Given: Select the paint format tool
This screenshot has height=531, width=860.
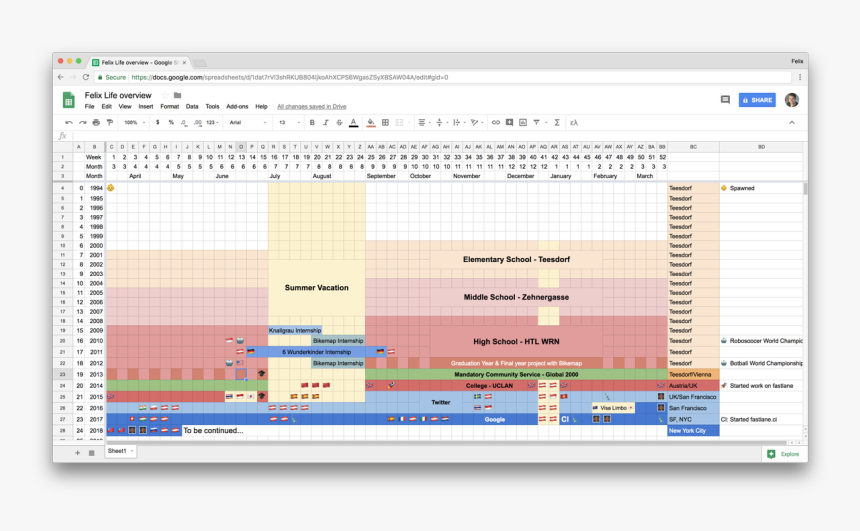Looking at the screenshot, I should [x=110, y=122].
